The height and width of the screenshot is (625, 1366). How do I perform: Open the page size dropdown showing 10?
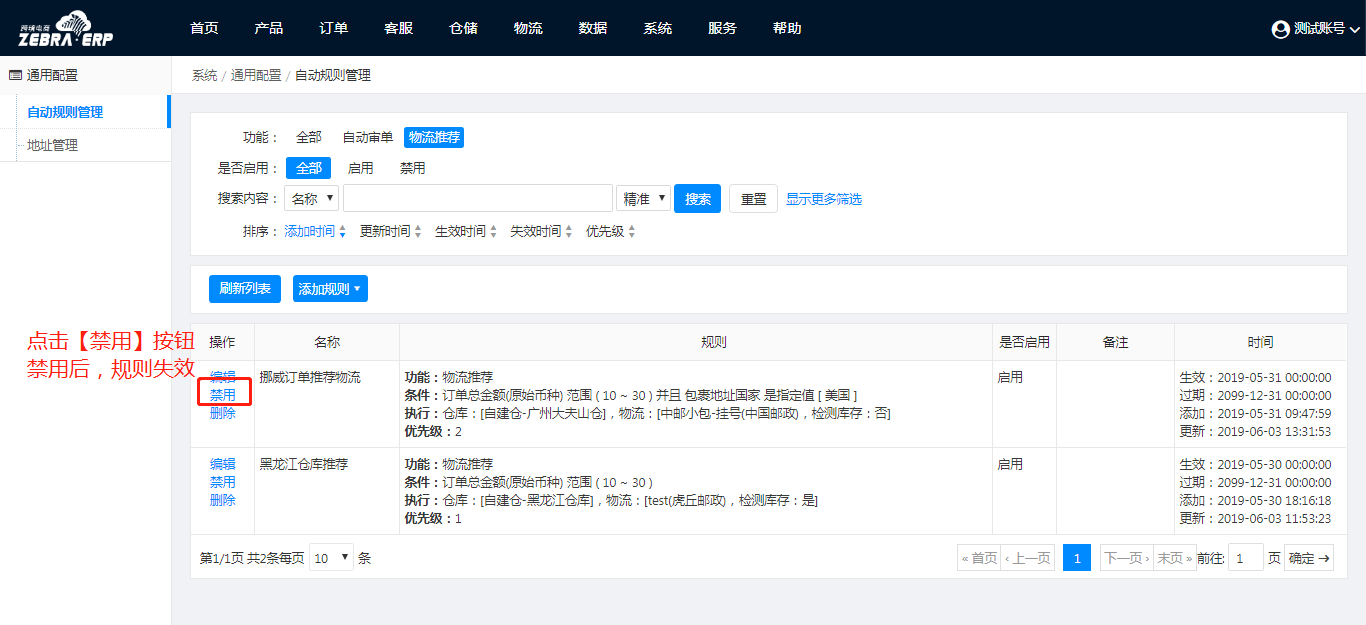pyautogui.click(x=331, y=558)
